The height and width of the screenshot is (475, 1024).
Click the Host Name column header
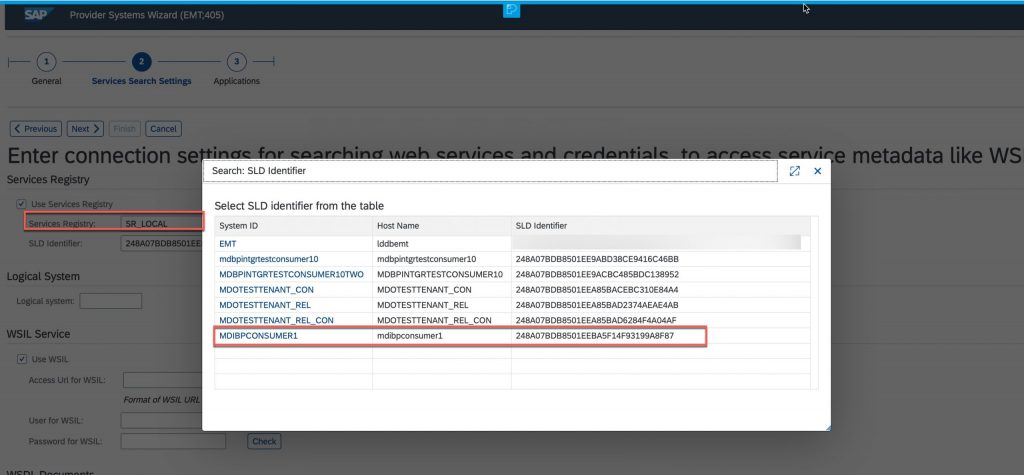click(x=442, y=226)
